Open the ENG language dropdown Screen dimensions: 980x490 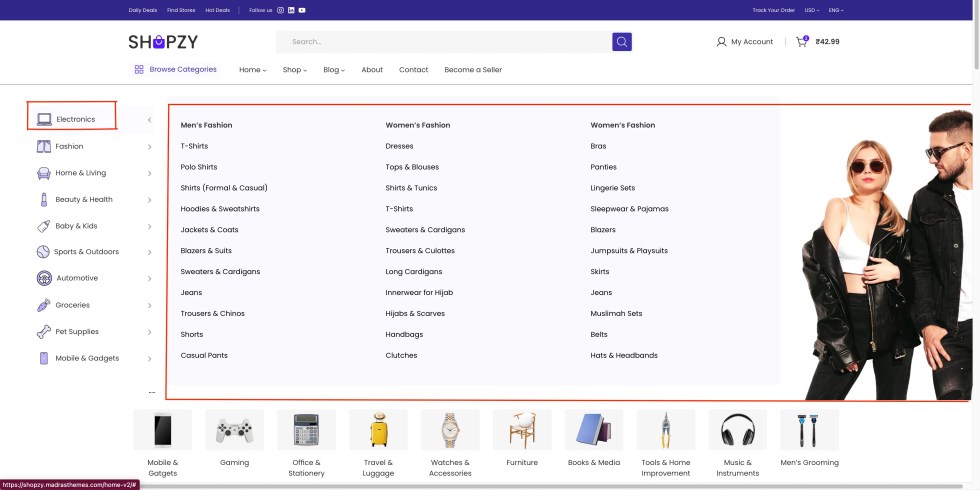(x=836, y=10)
